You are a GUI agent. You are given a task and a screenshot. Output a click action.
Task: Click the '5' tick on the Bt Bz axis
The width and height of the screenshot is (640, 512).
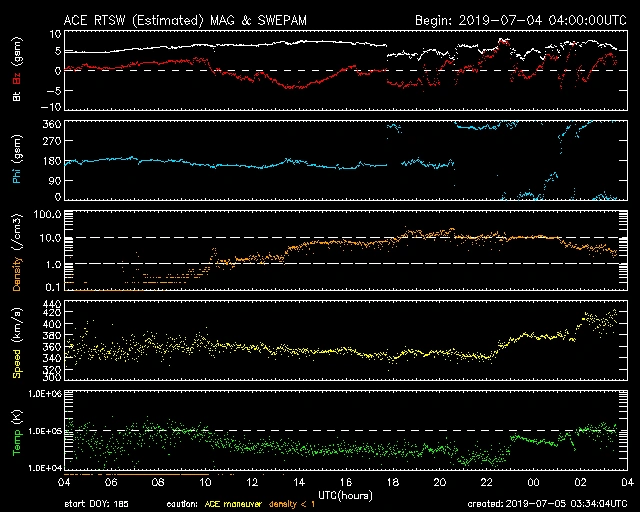pyautogui.click(x=58, y=51)
